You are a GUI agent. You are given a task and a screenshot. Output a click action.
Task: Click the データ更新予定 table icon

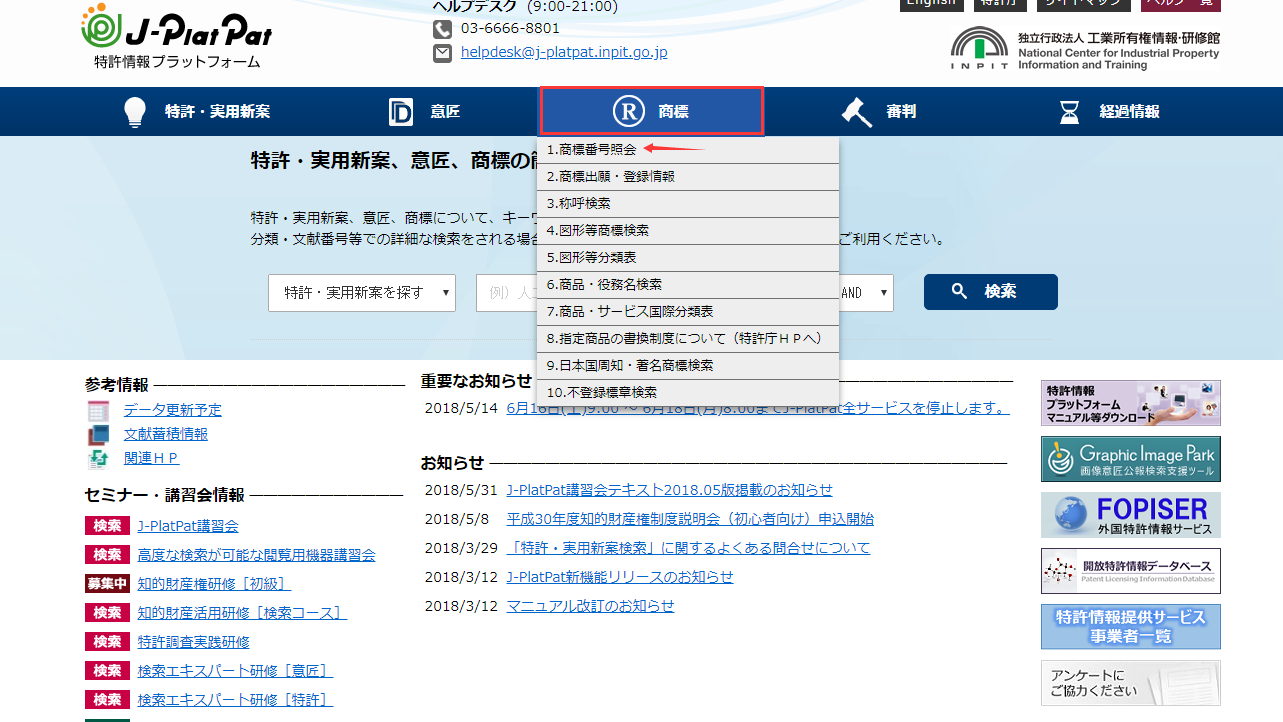(98, 410)
